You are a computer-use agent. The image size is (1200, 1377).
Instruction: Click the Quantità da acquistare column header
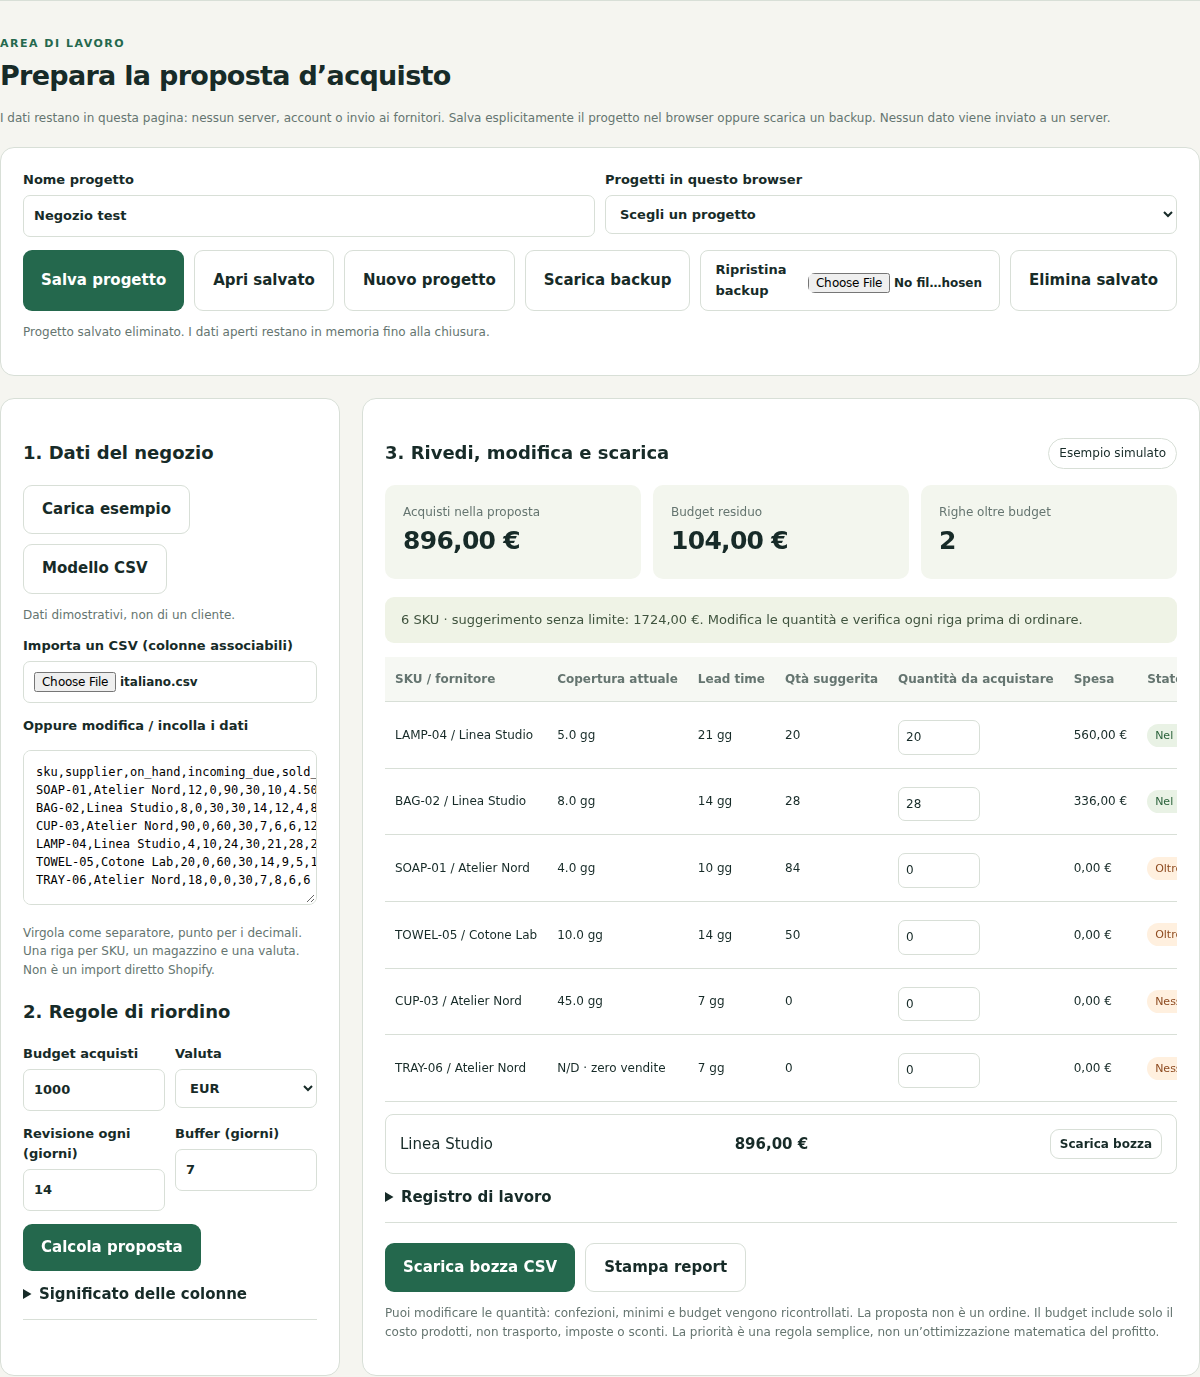point(975,679)
